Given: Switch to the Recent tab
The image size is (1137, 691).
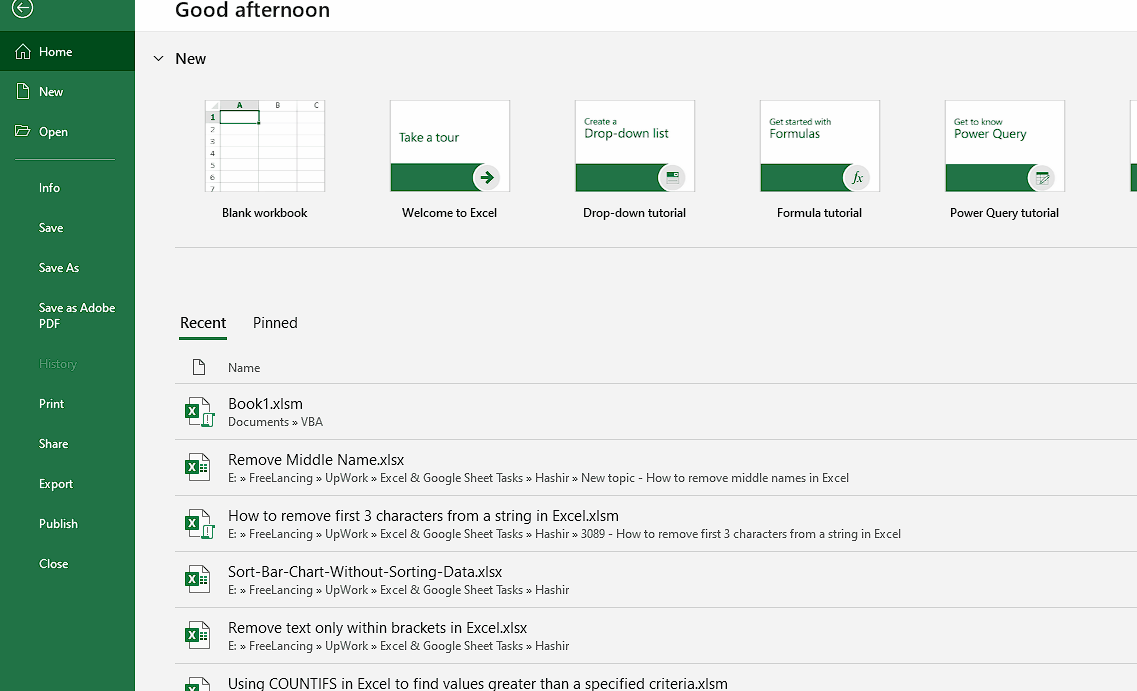Looking at the screenshot, I should (x=203, y=323).
